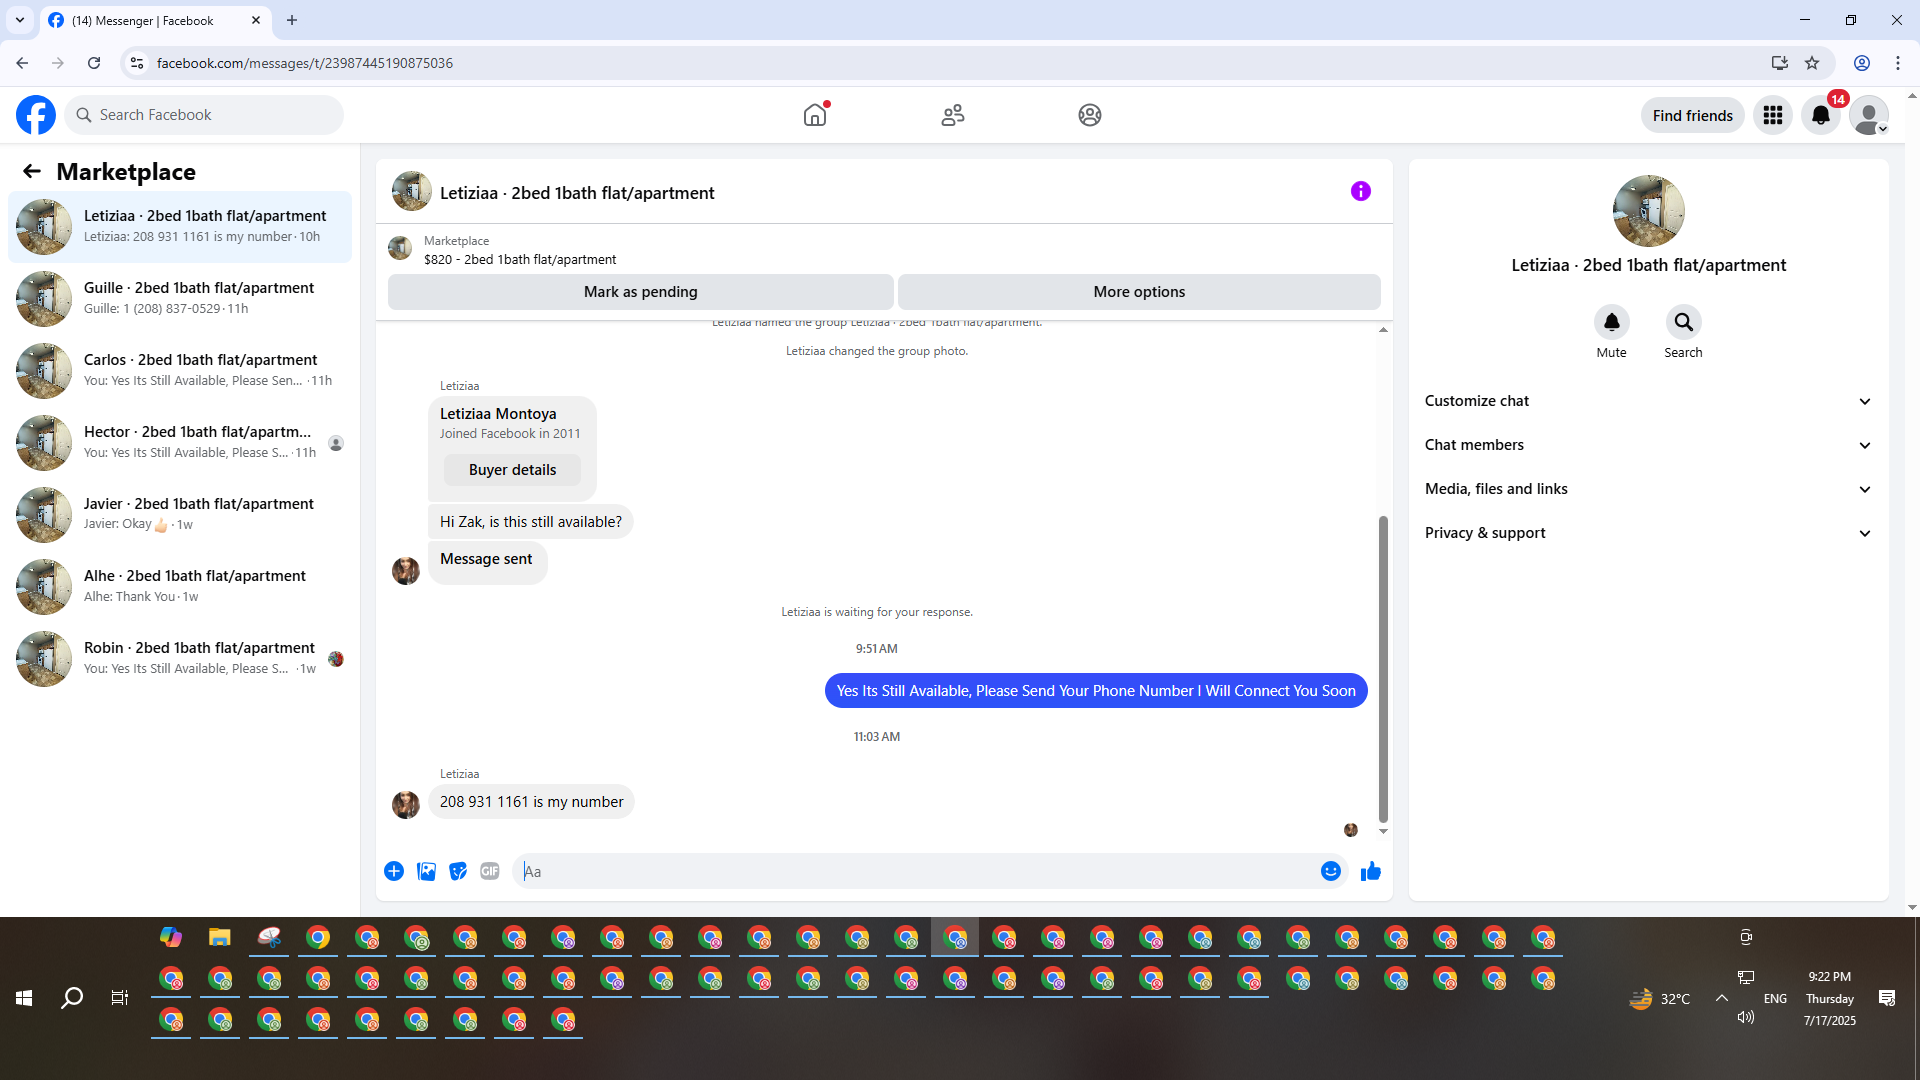Focus the Search Facebook field
This screenshot has height=1080, width=1920.
point(204,115)
